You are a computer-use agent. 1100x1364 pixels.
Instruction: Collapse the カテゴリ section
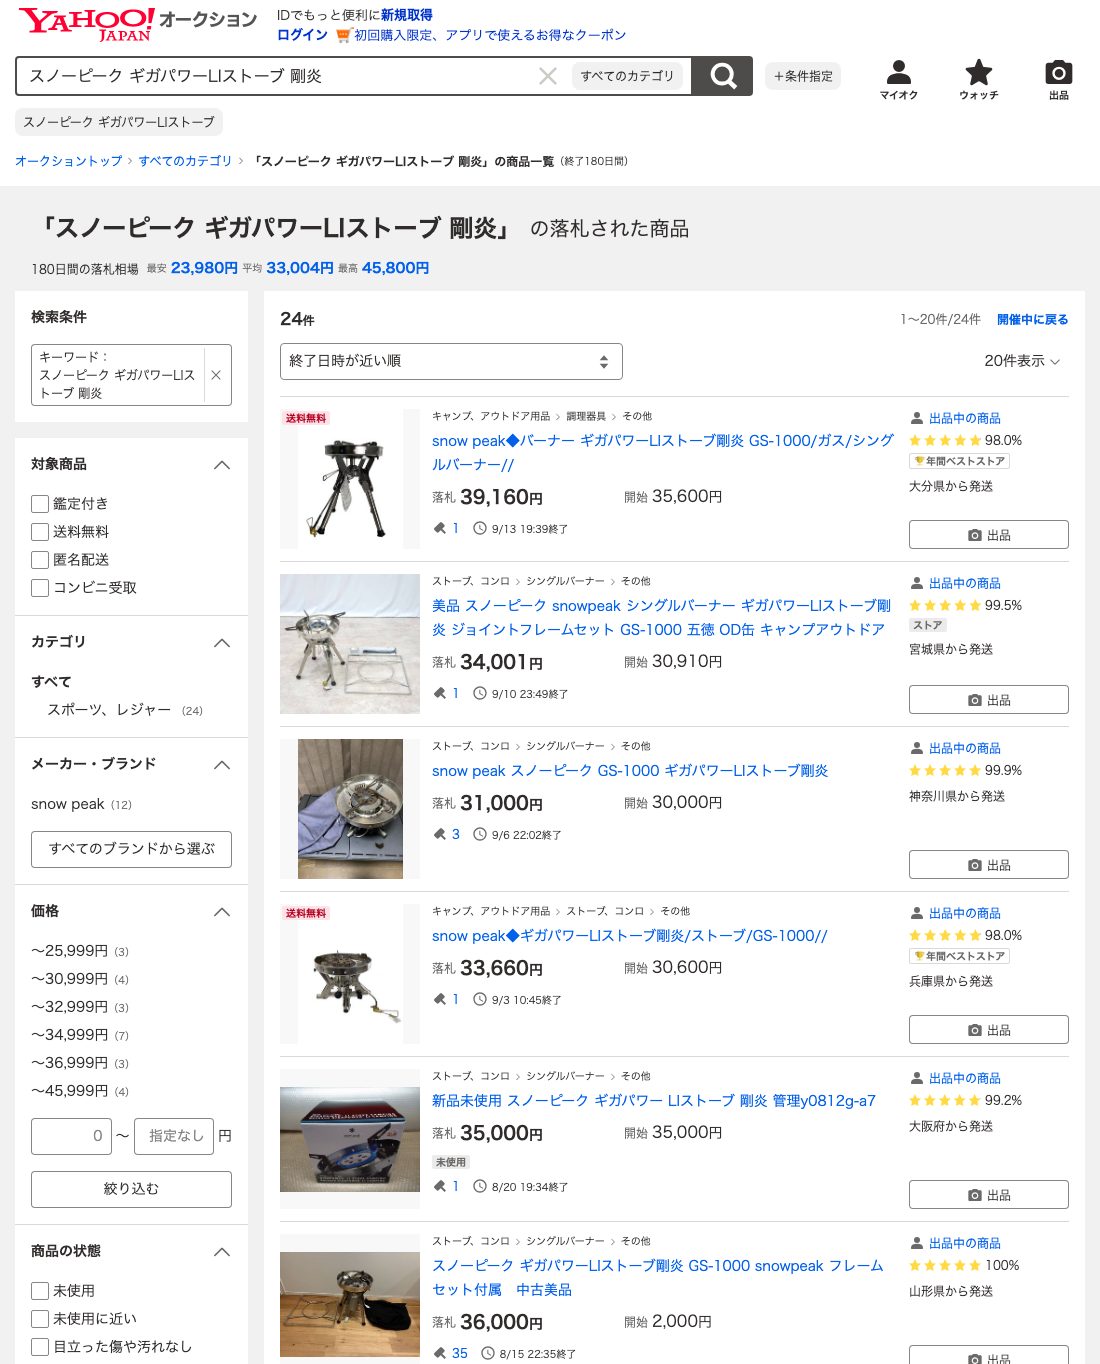click(222, 643)
